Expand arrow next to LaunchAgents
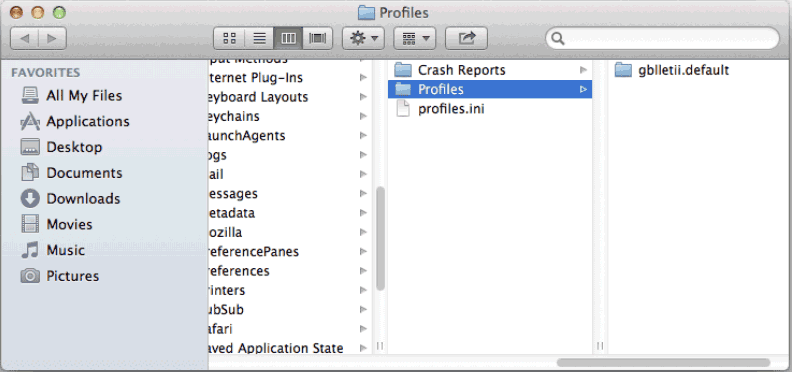The width and height of the screenshot is (792, 372). point(363,135)
